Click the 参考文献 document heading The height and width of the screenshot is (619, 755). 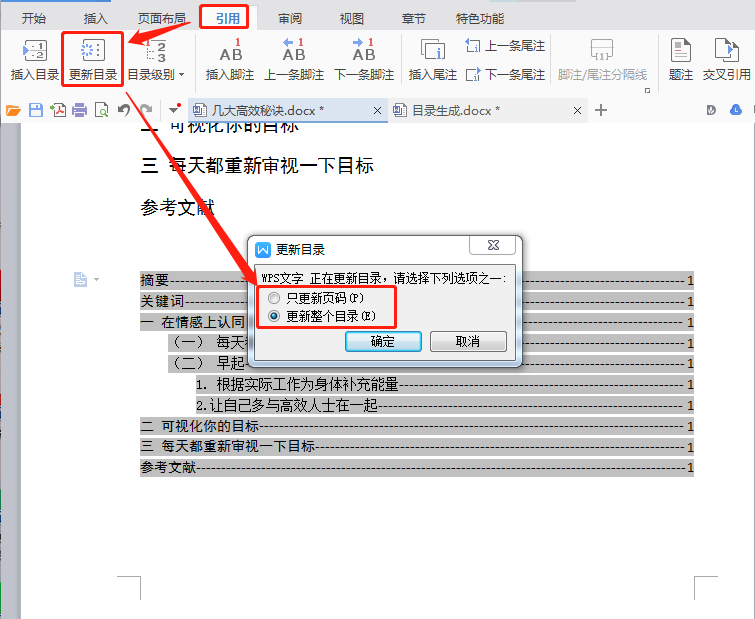click(177, 208)
